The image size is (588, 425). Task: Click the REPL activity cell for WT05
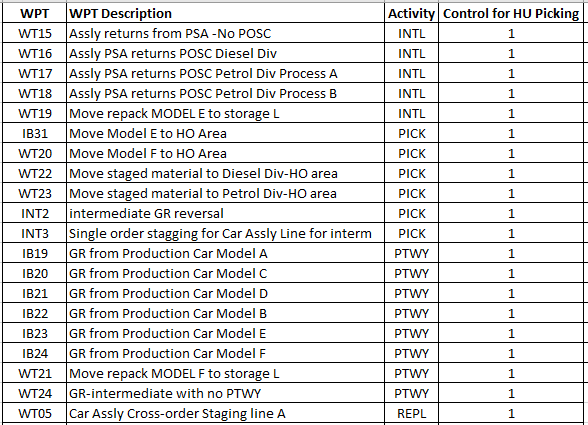pyautogui.click(x=411, y=413)
